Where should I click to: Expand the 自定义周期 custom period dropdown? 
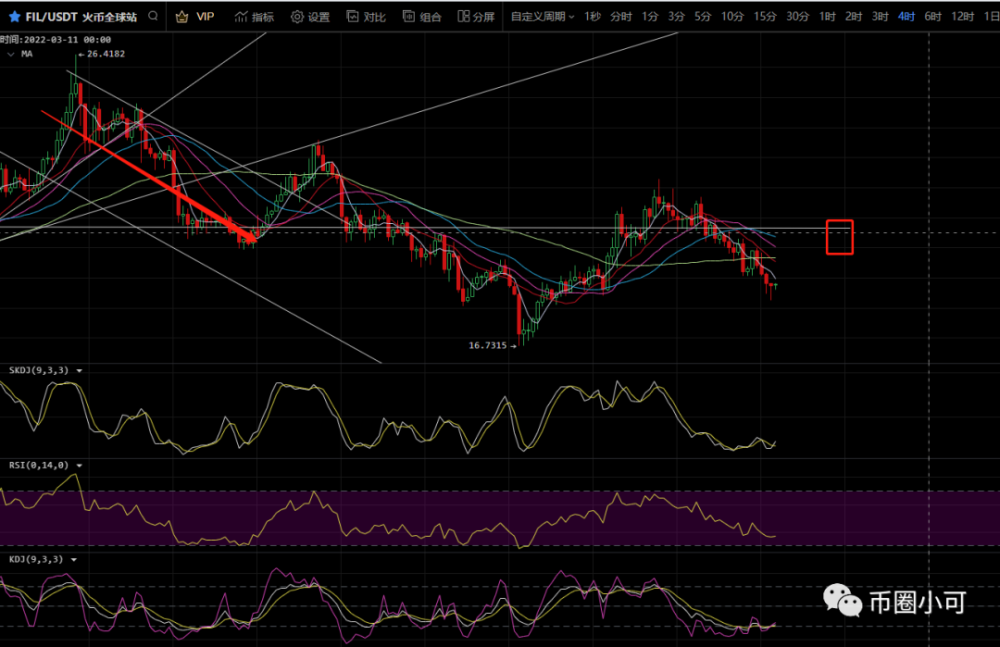[x=543, y=17]
